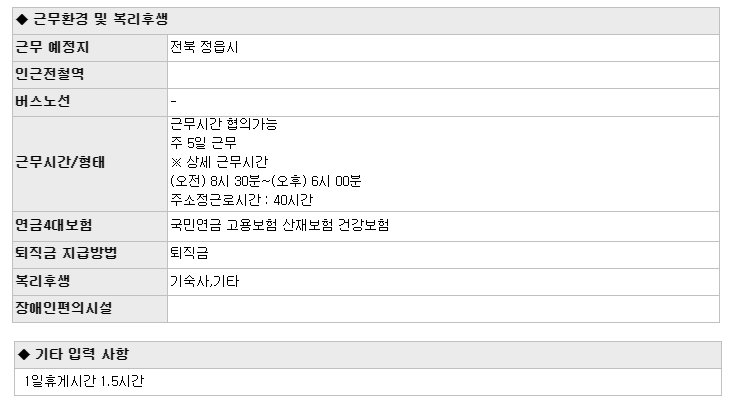This screenshot has width=732, height=411.
Task: Click the 상세 근무시간 note line
Action: click(x=219, y=162)
